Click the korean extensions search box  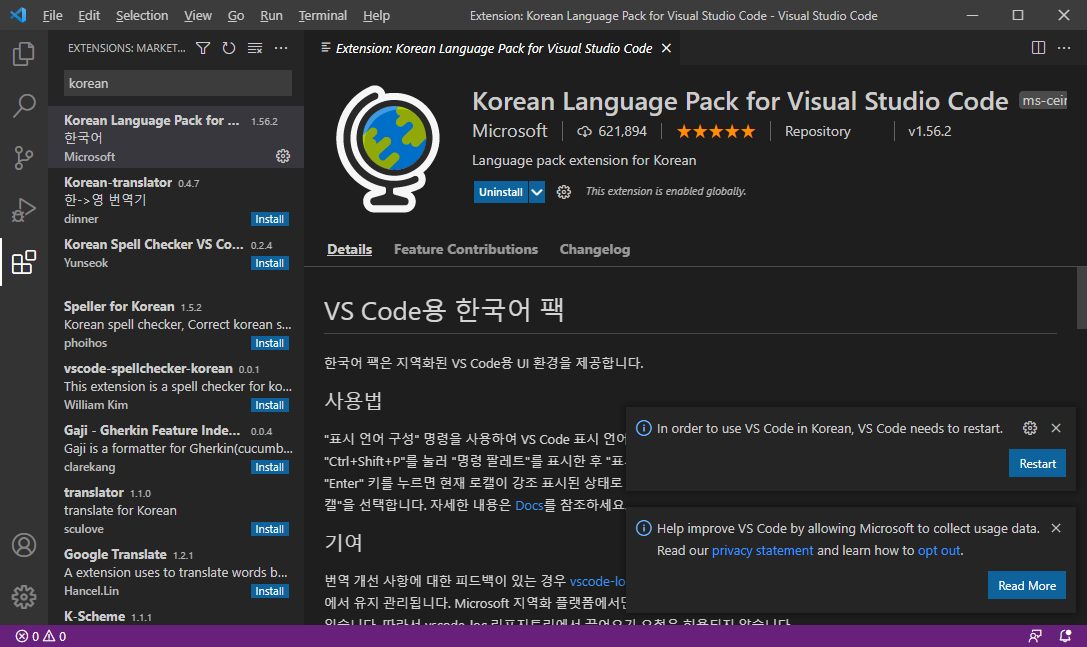pyautogui.click(x=177, y=83)
